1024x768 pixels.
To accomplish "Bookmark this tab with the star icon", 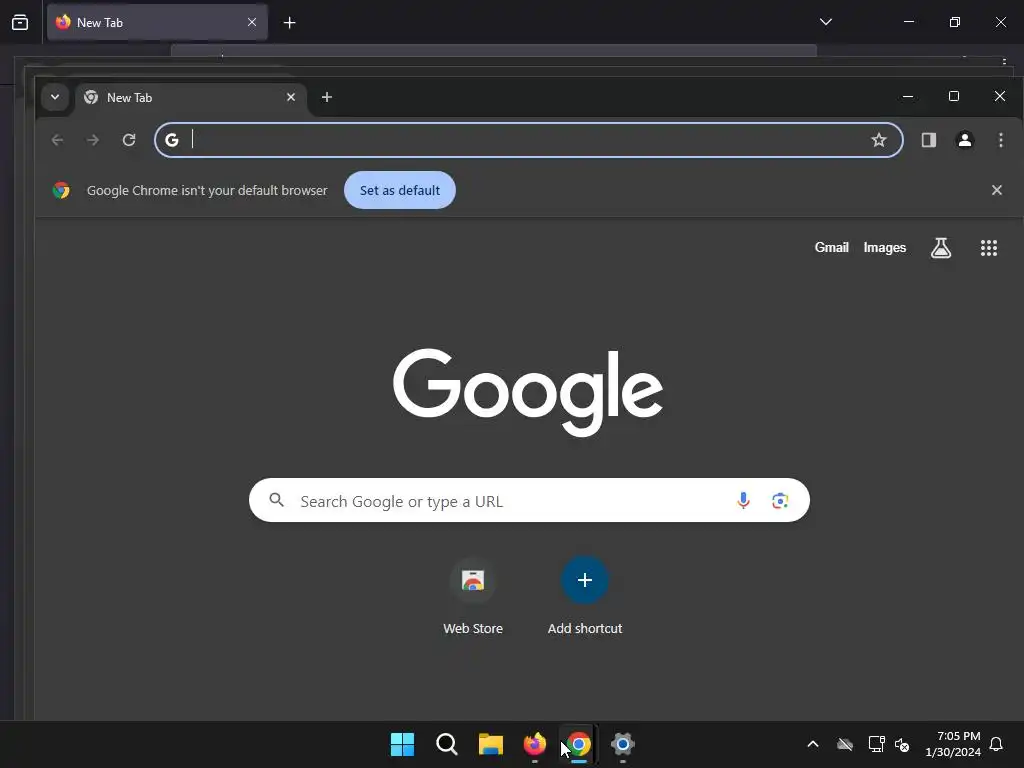I will coord(878,140).
